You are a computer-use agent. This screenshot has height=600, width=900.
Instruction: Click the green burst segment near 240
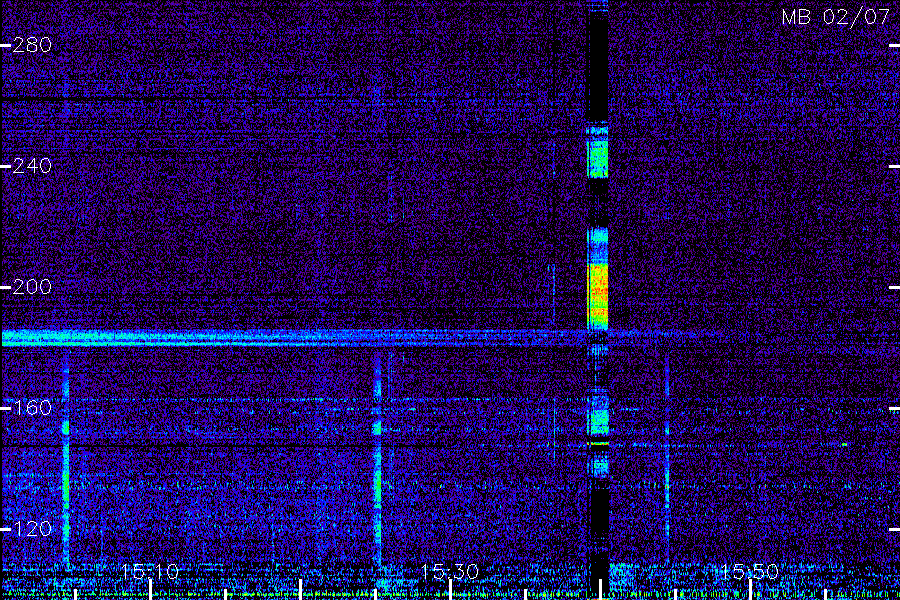point(598,159)
